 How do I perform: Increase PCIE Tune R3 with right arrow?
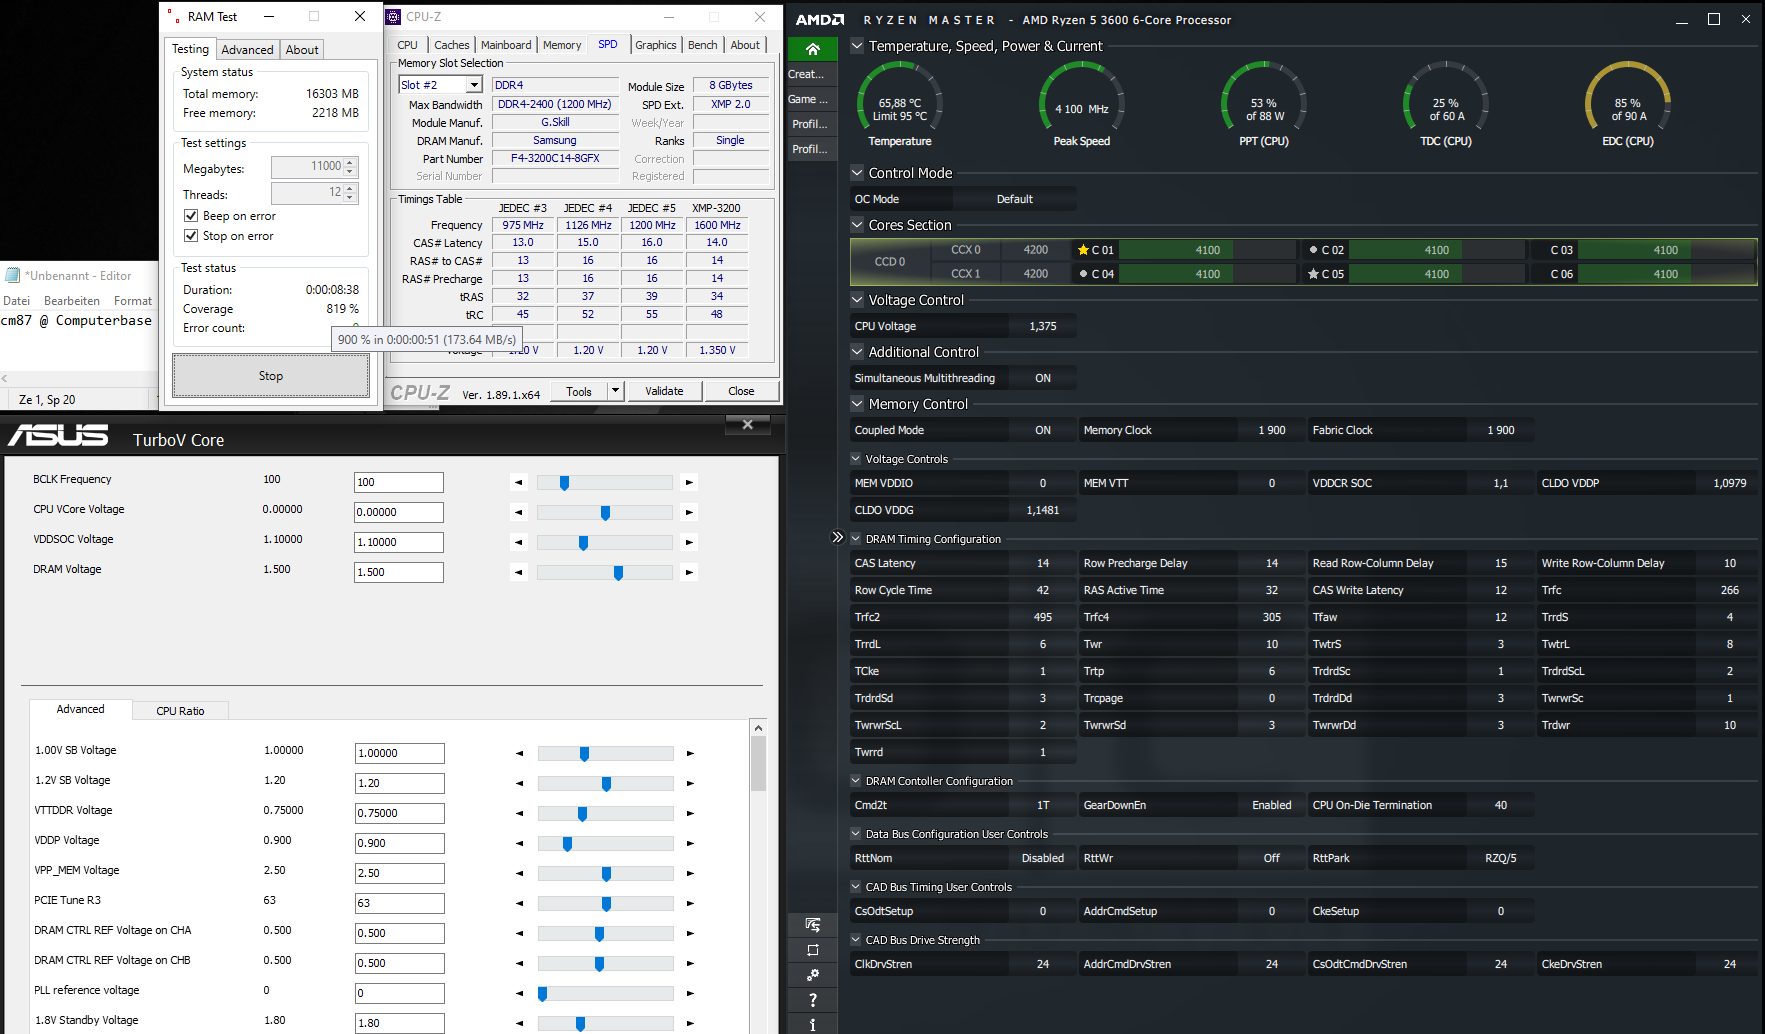click(x=690, y=904)
